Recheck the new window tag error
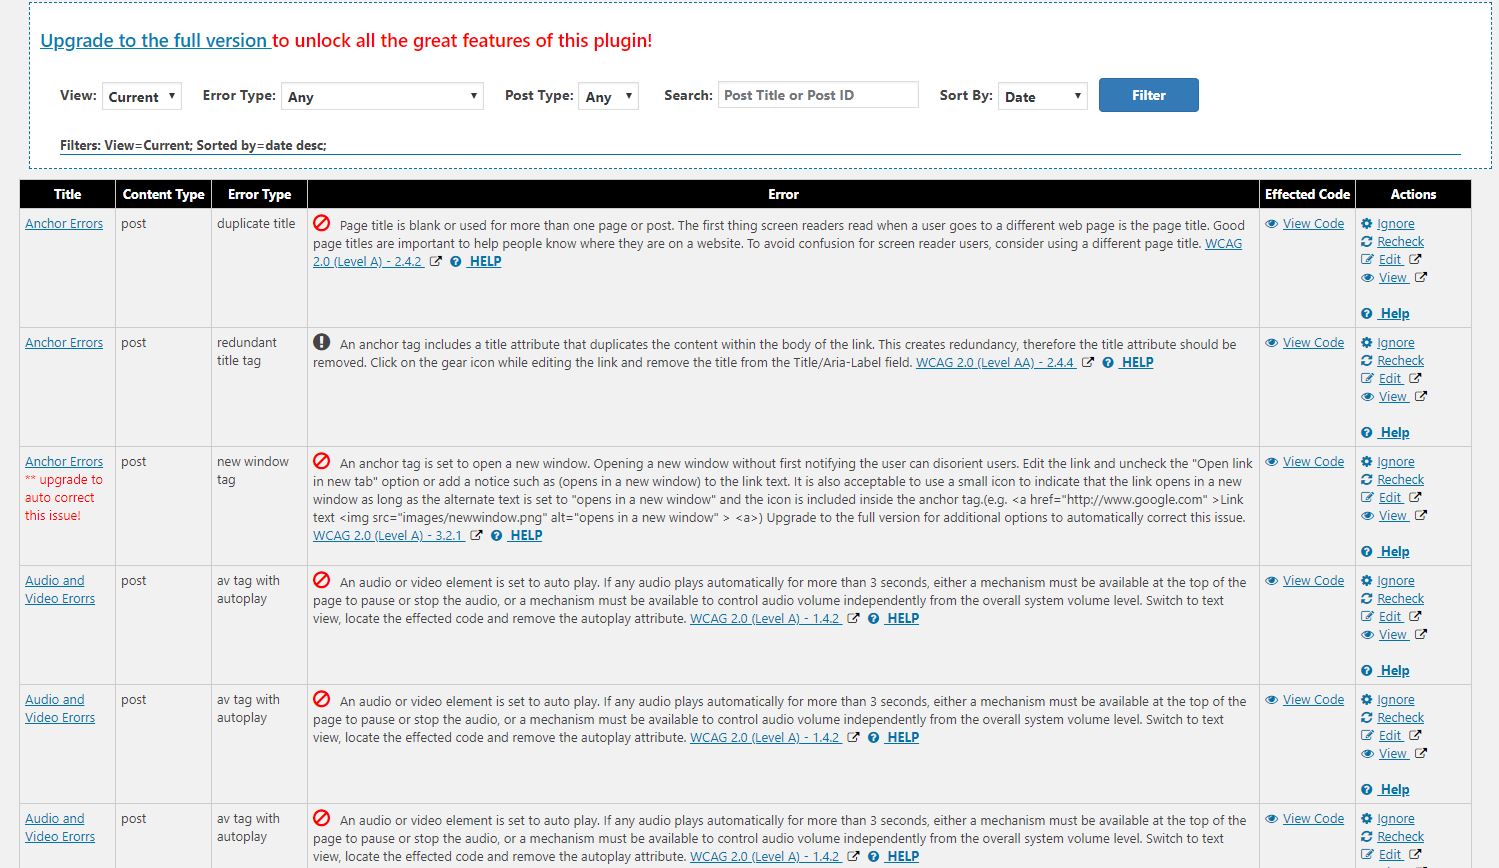Screen dimensions: 1499x868 1400,480
